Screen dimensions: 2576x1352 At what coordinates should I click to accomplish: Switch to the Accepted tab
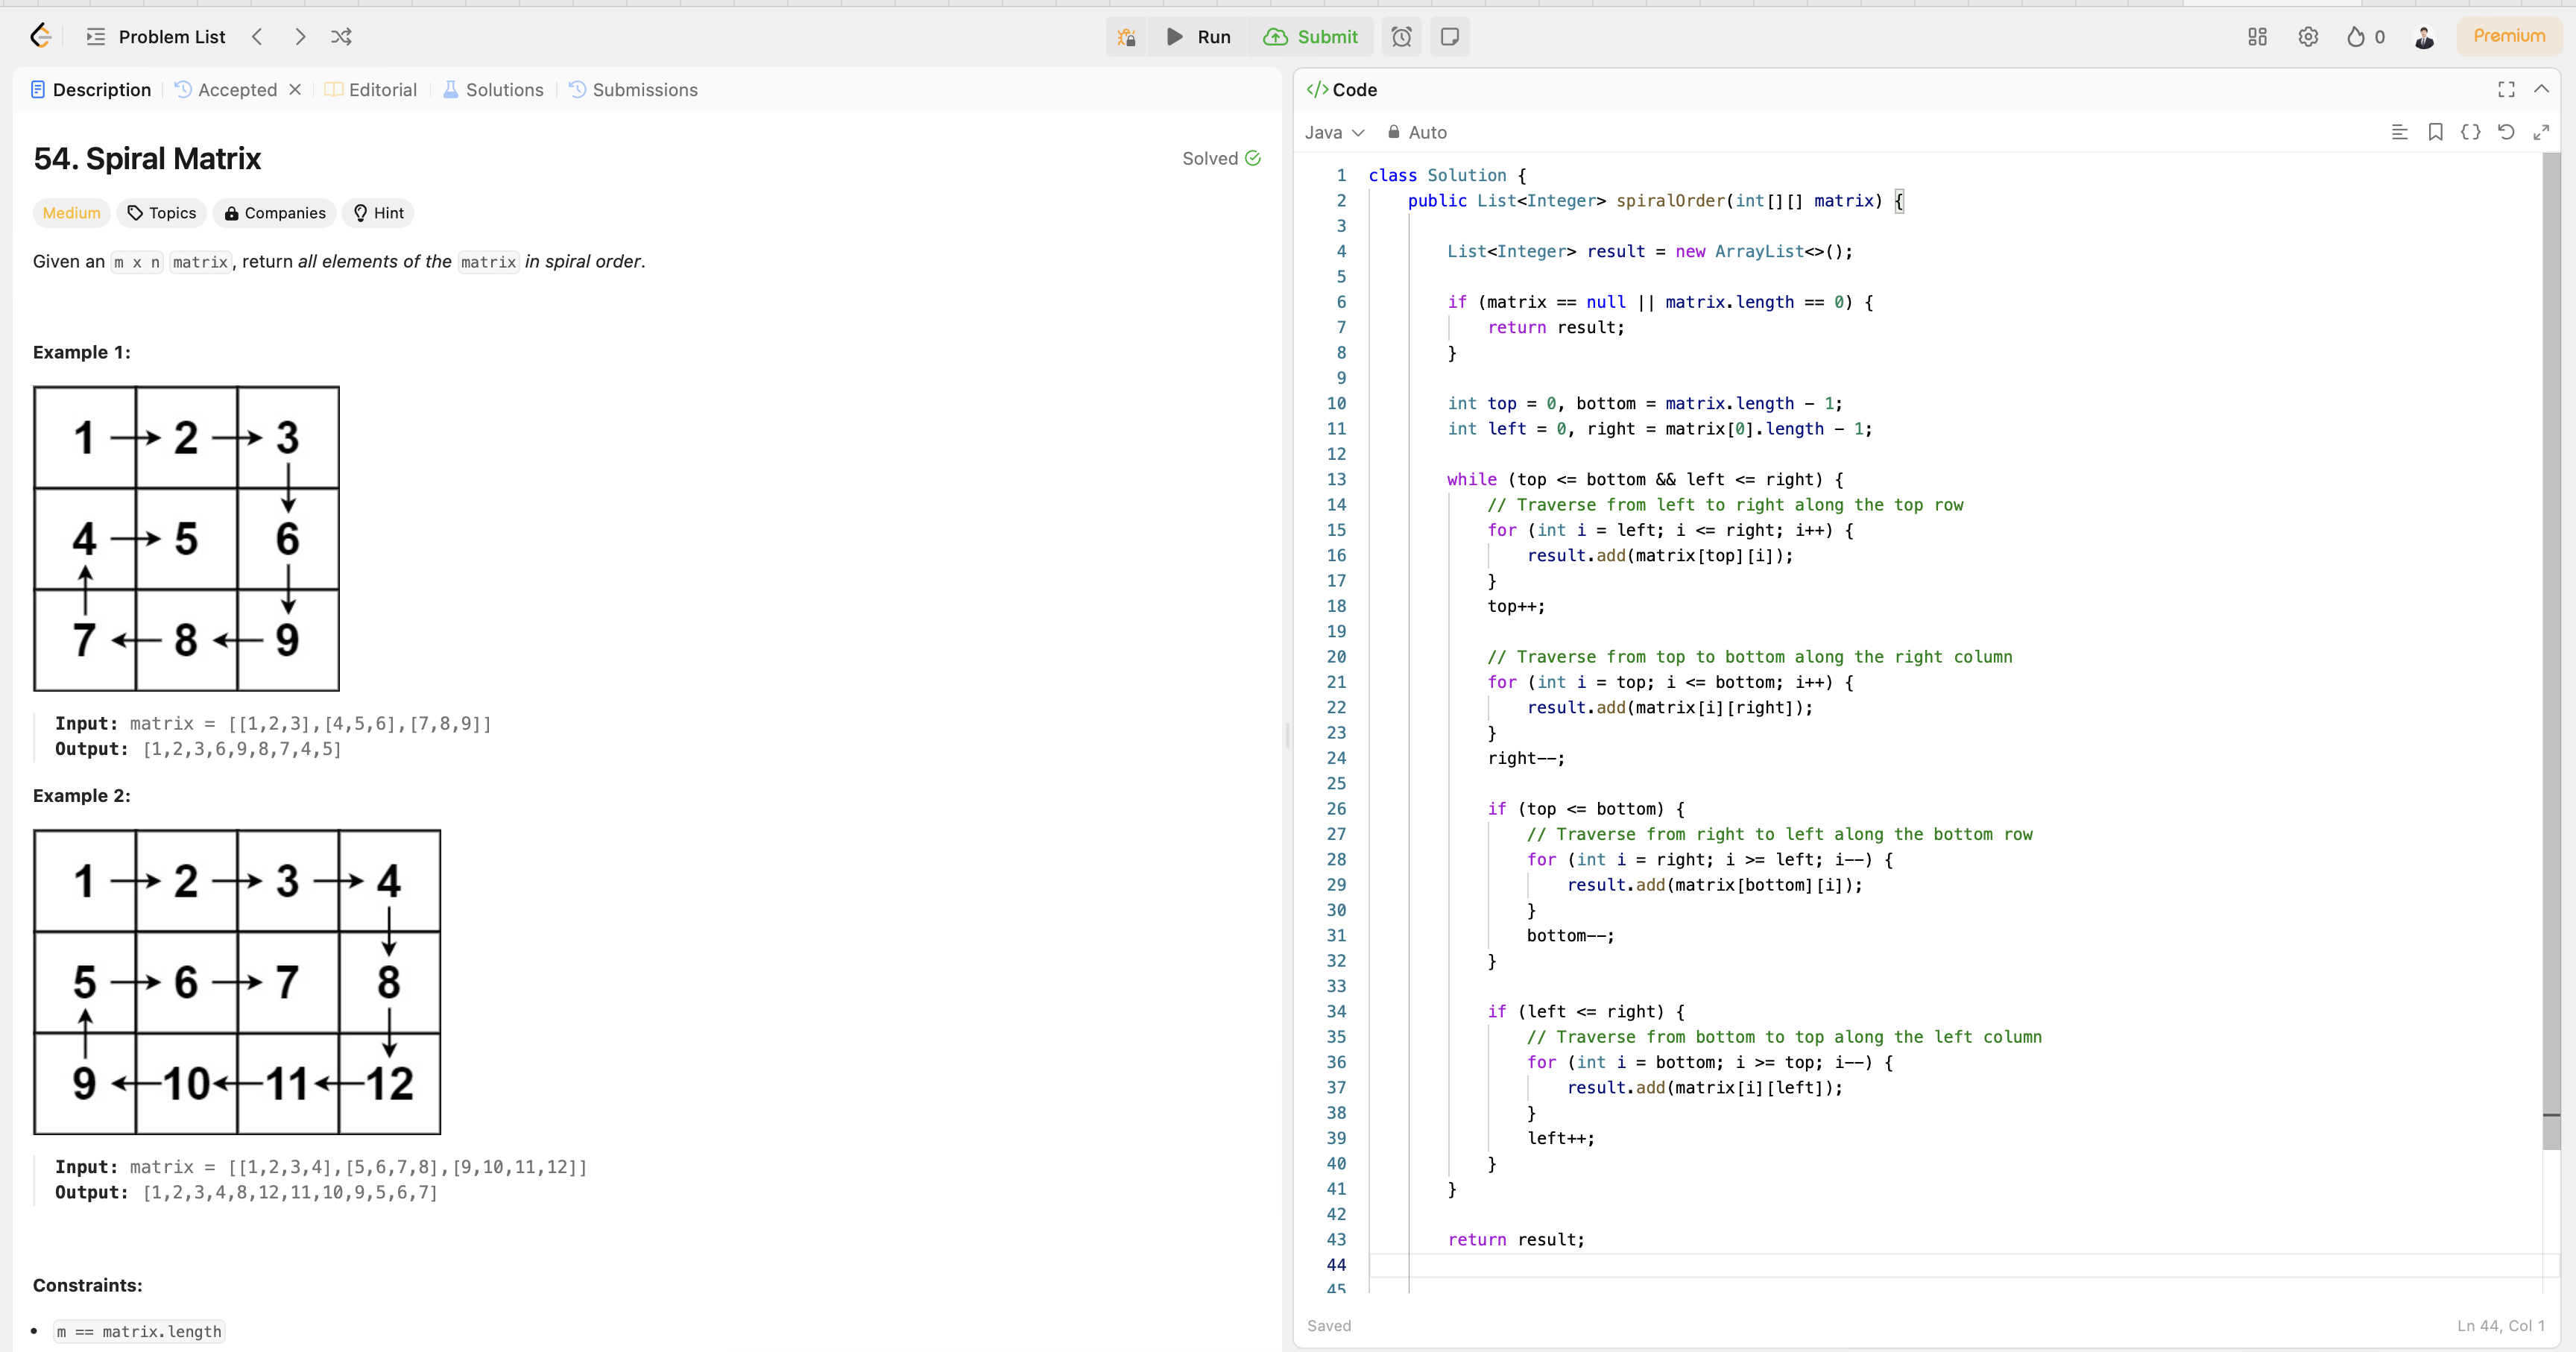(x=227, y=90)
